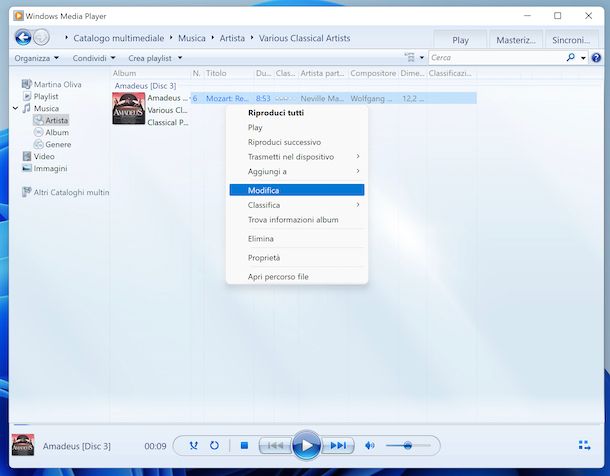Image resolution: width=610 pixels, height=476 pixels.
Task: Click the greyed Forward navigation arrow
Action: pyautogui.click(x=41, y=38)
